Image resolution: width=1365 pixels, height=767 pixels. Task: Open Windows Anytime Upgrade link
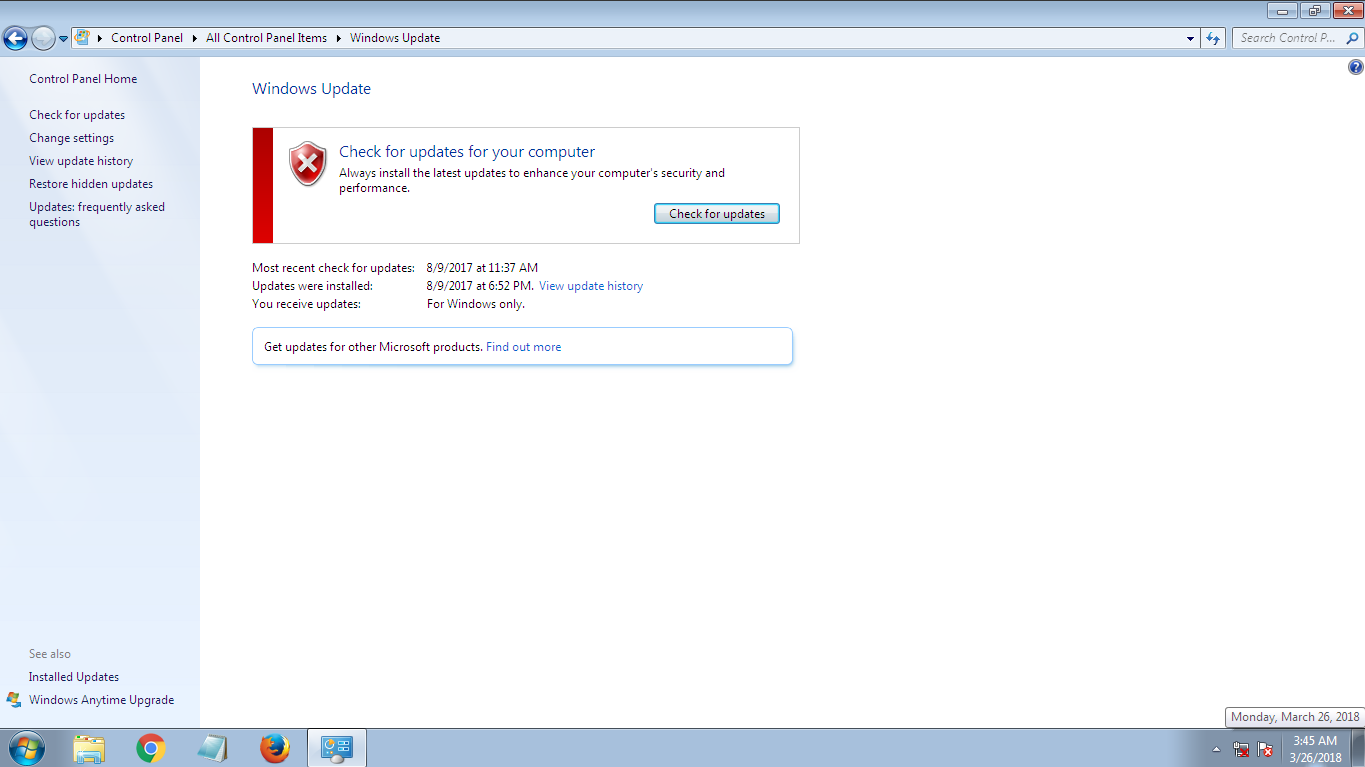pos(101,700)
